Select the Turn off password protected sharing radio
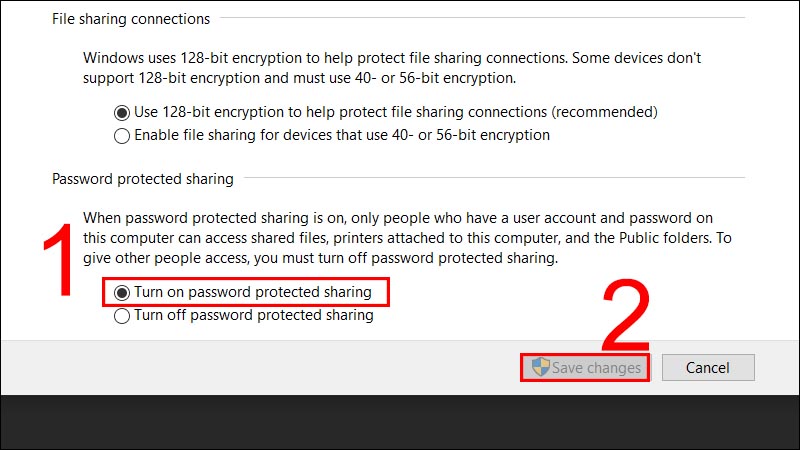This screenshot has width=800, height=450. [x=122, y=316]
